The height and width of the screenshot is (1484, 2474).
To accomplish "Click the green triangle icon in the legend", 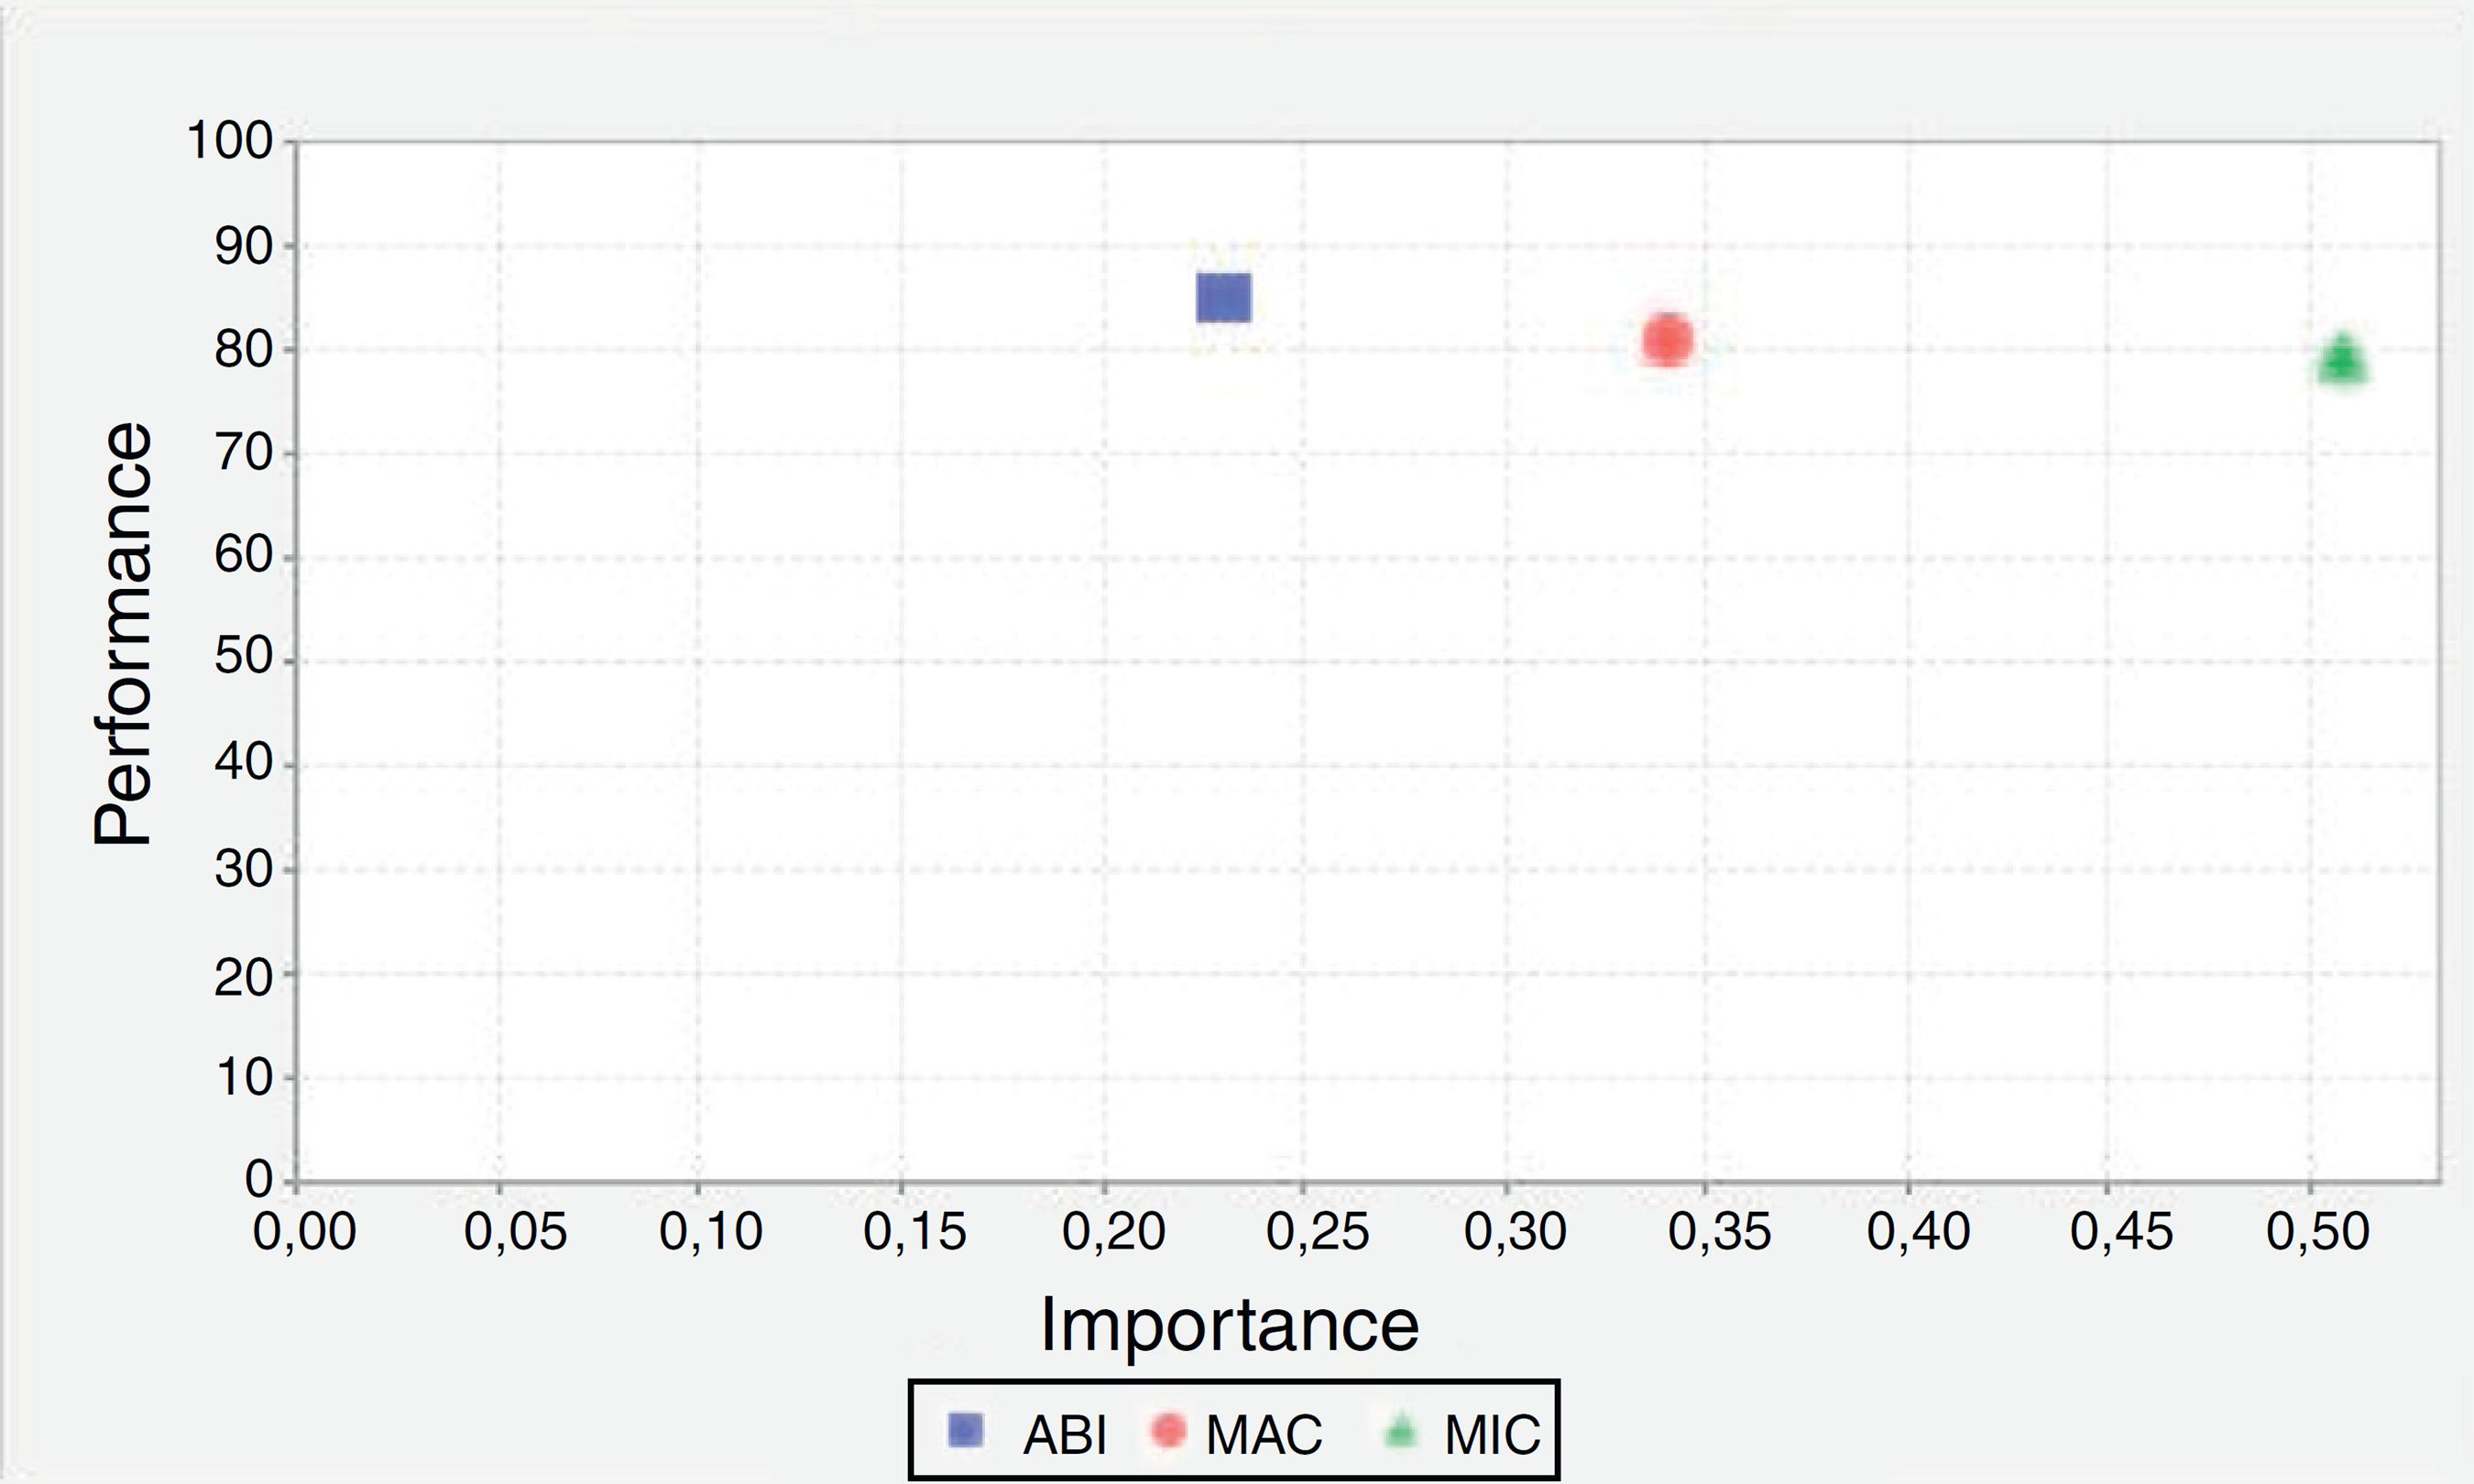I will [1401, 1431].
